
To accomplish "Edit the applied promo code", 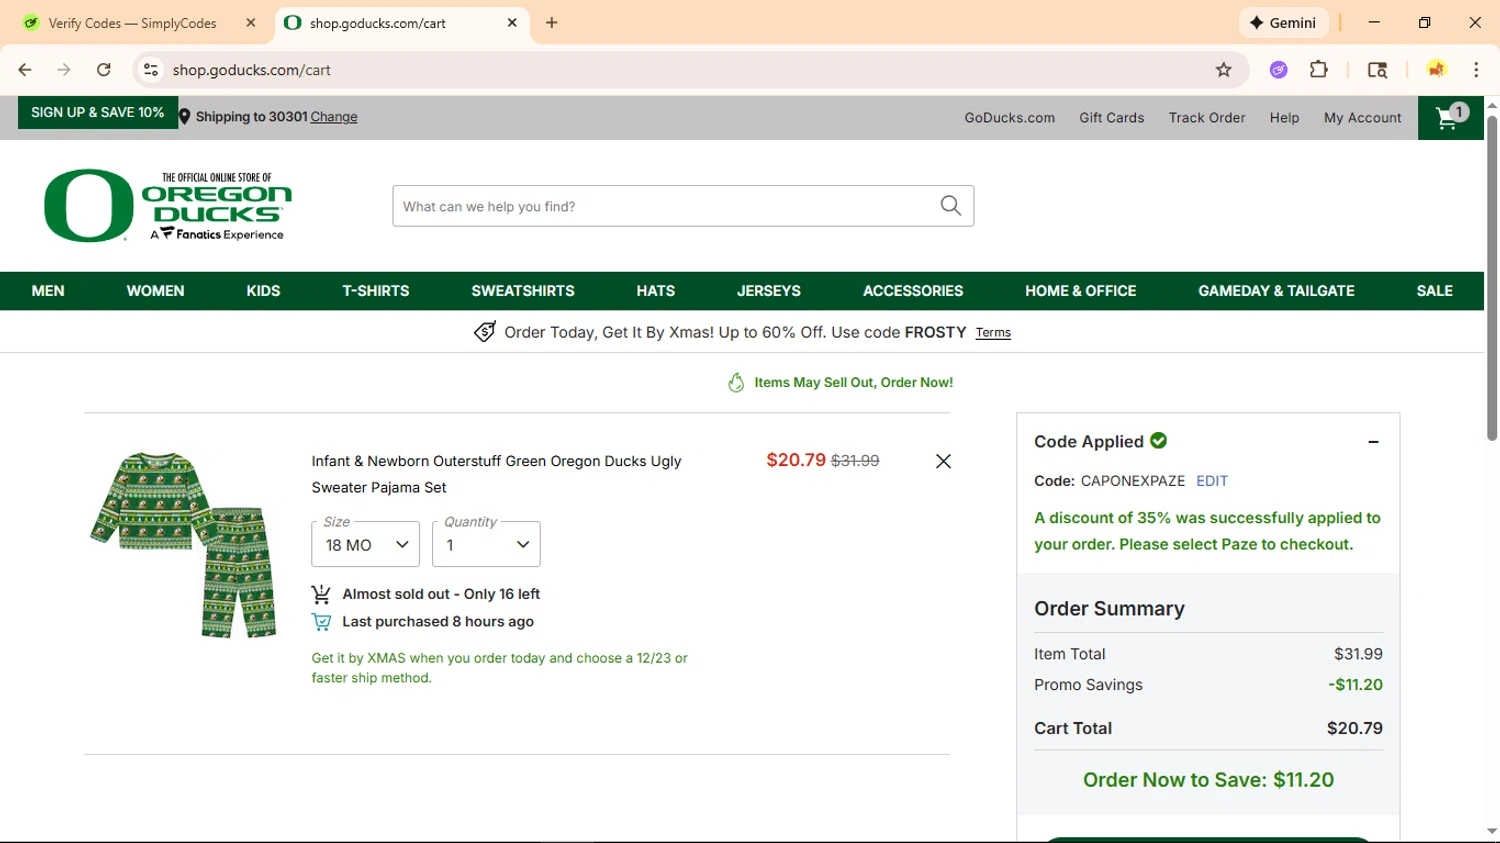I will [1212, 481].
